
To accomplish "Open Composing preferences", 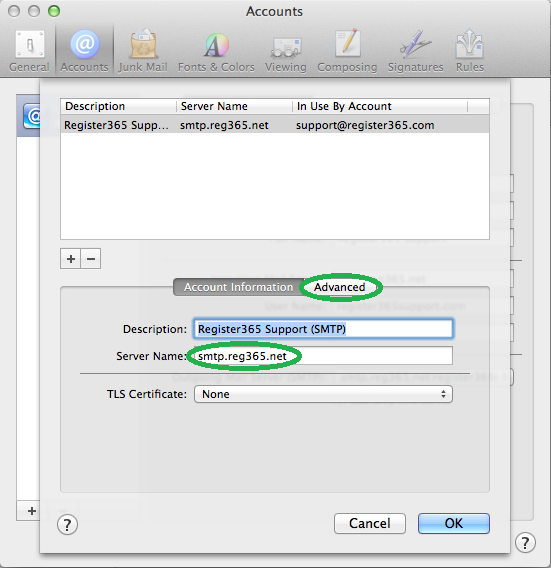I will coord(347,51).
